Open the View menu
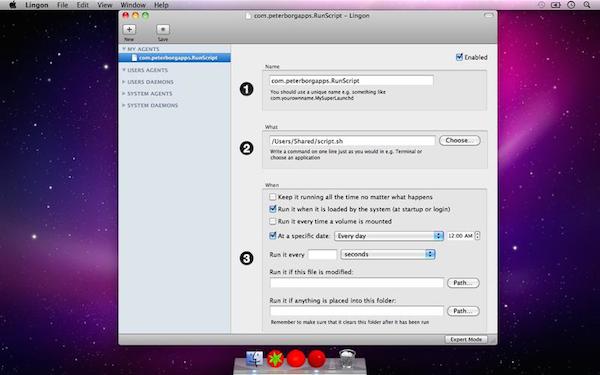The height and width of the screenshot is (375, 600). [x=105, y=5]
